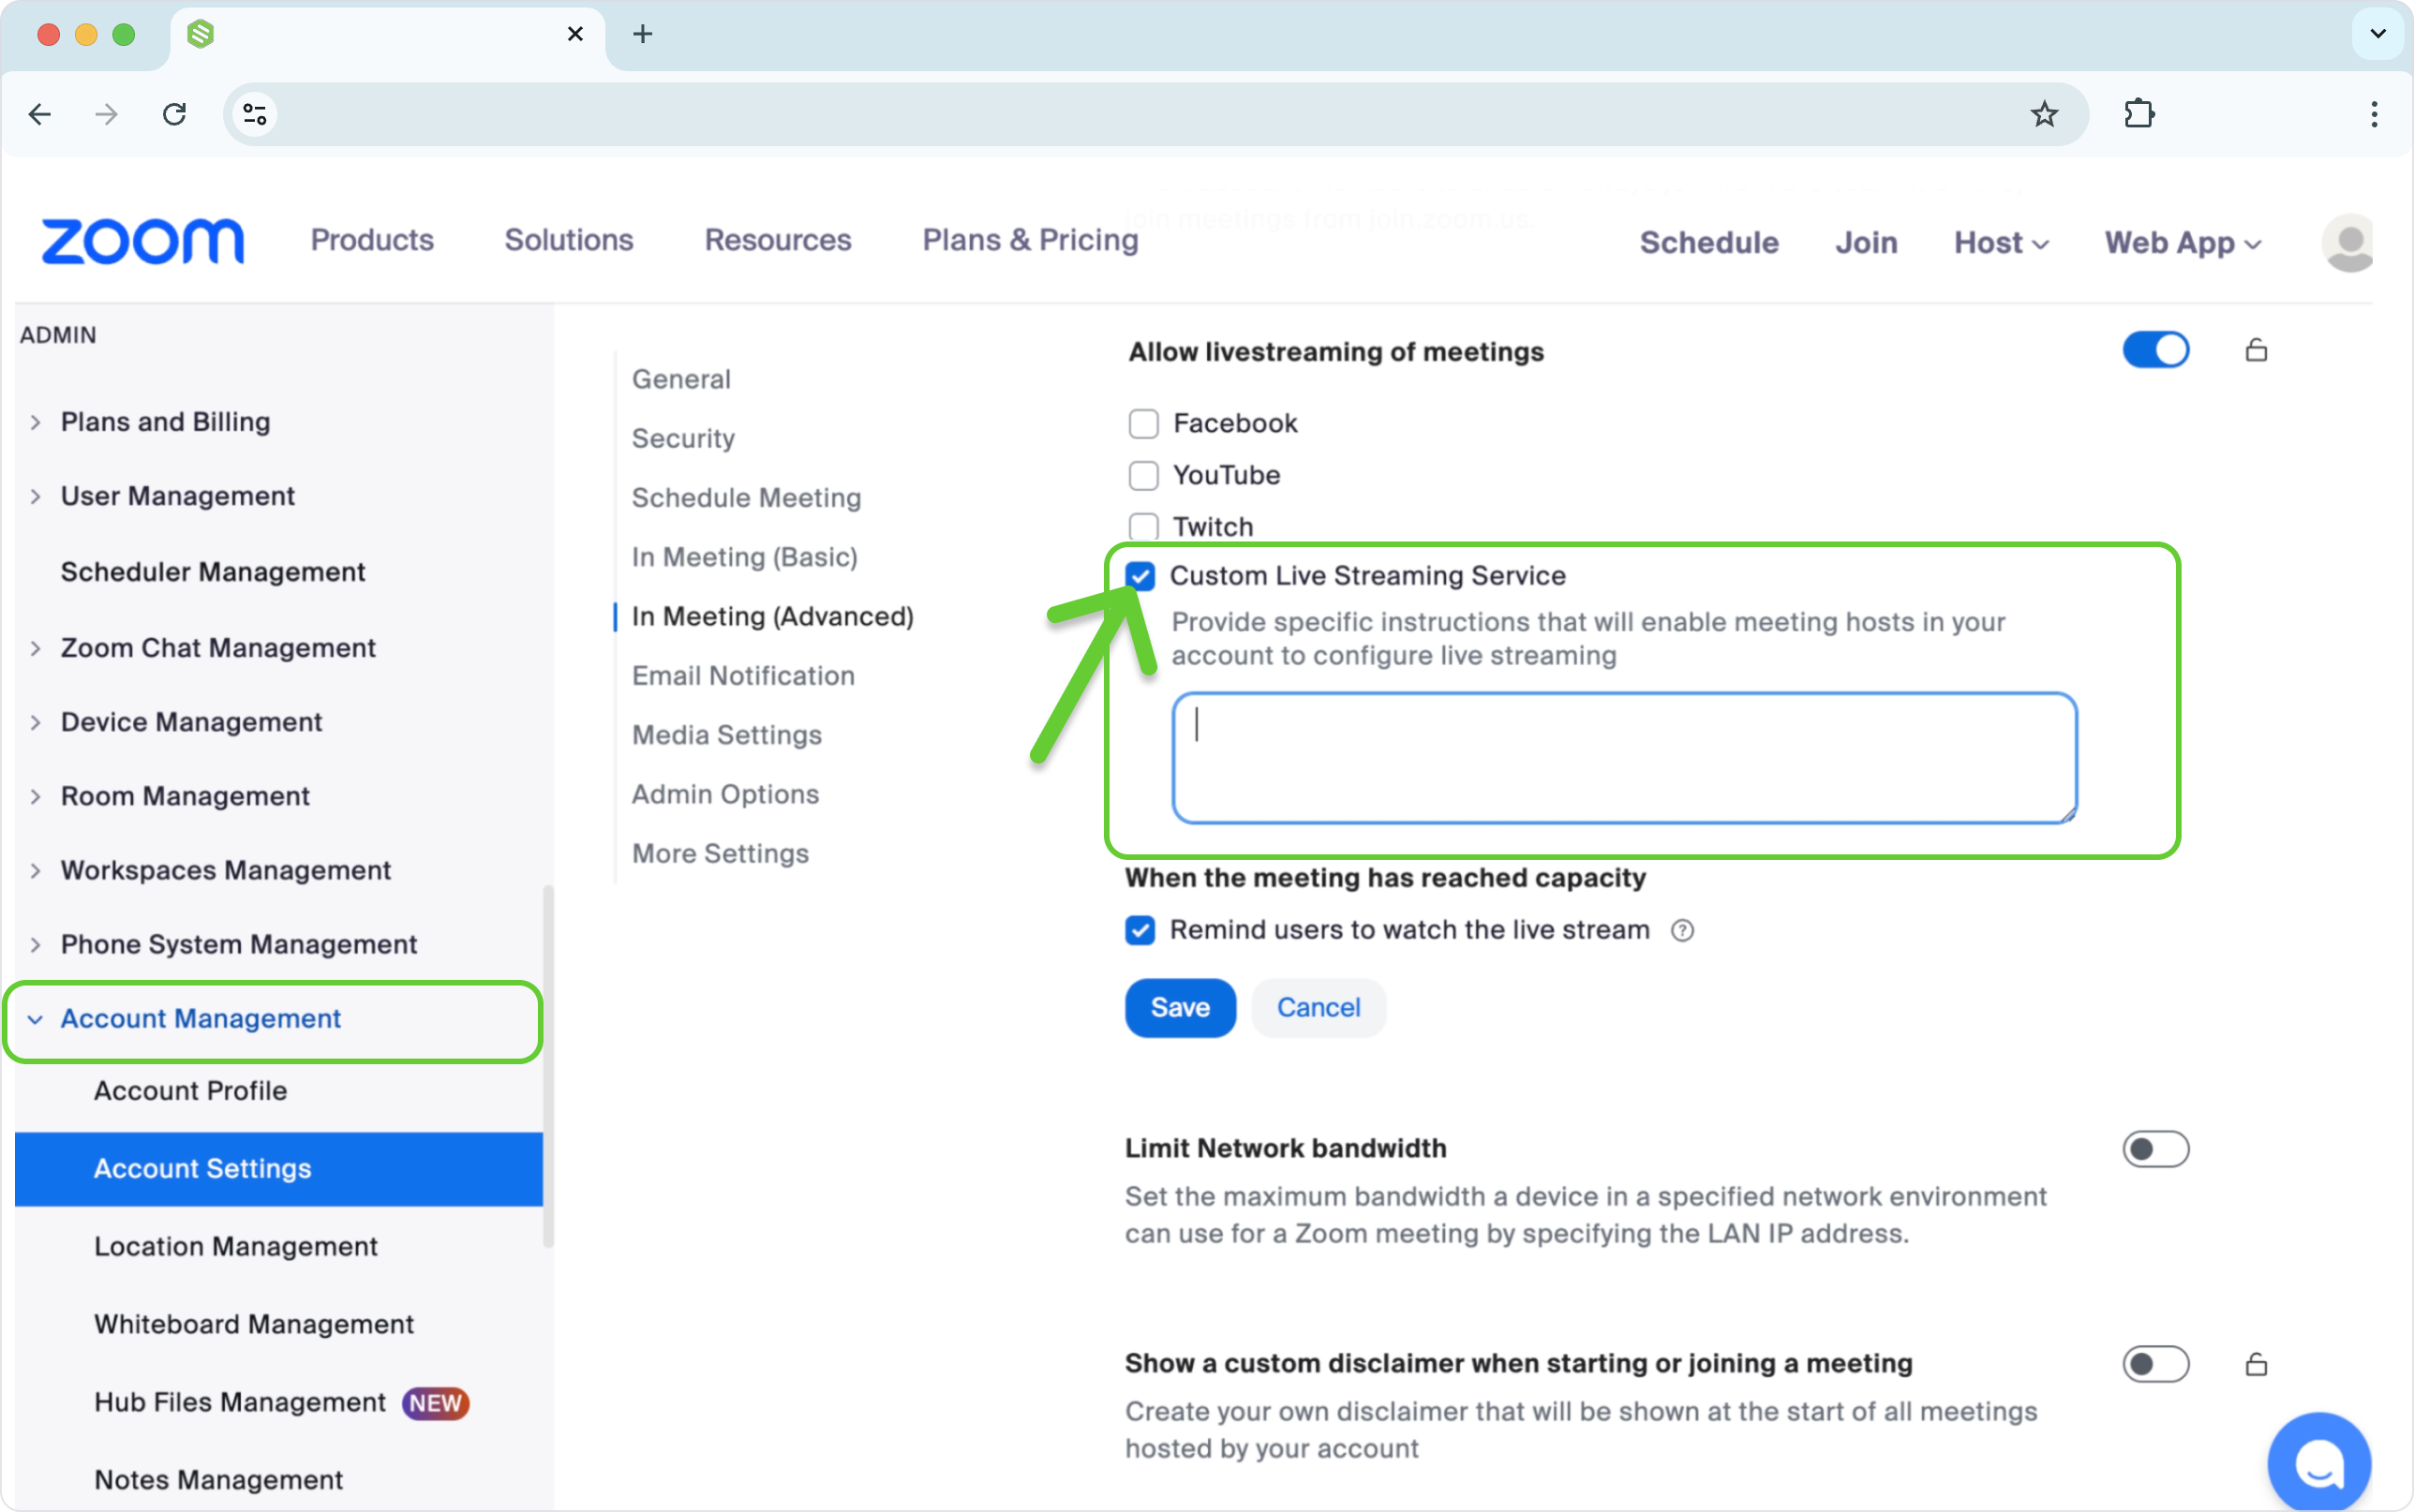Open the Web App dropdown
Viewport: 2414px width, 1512px height.
(2183, 243)
